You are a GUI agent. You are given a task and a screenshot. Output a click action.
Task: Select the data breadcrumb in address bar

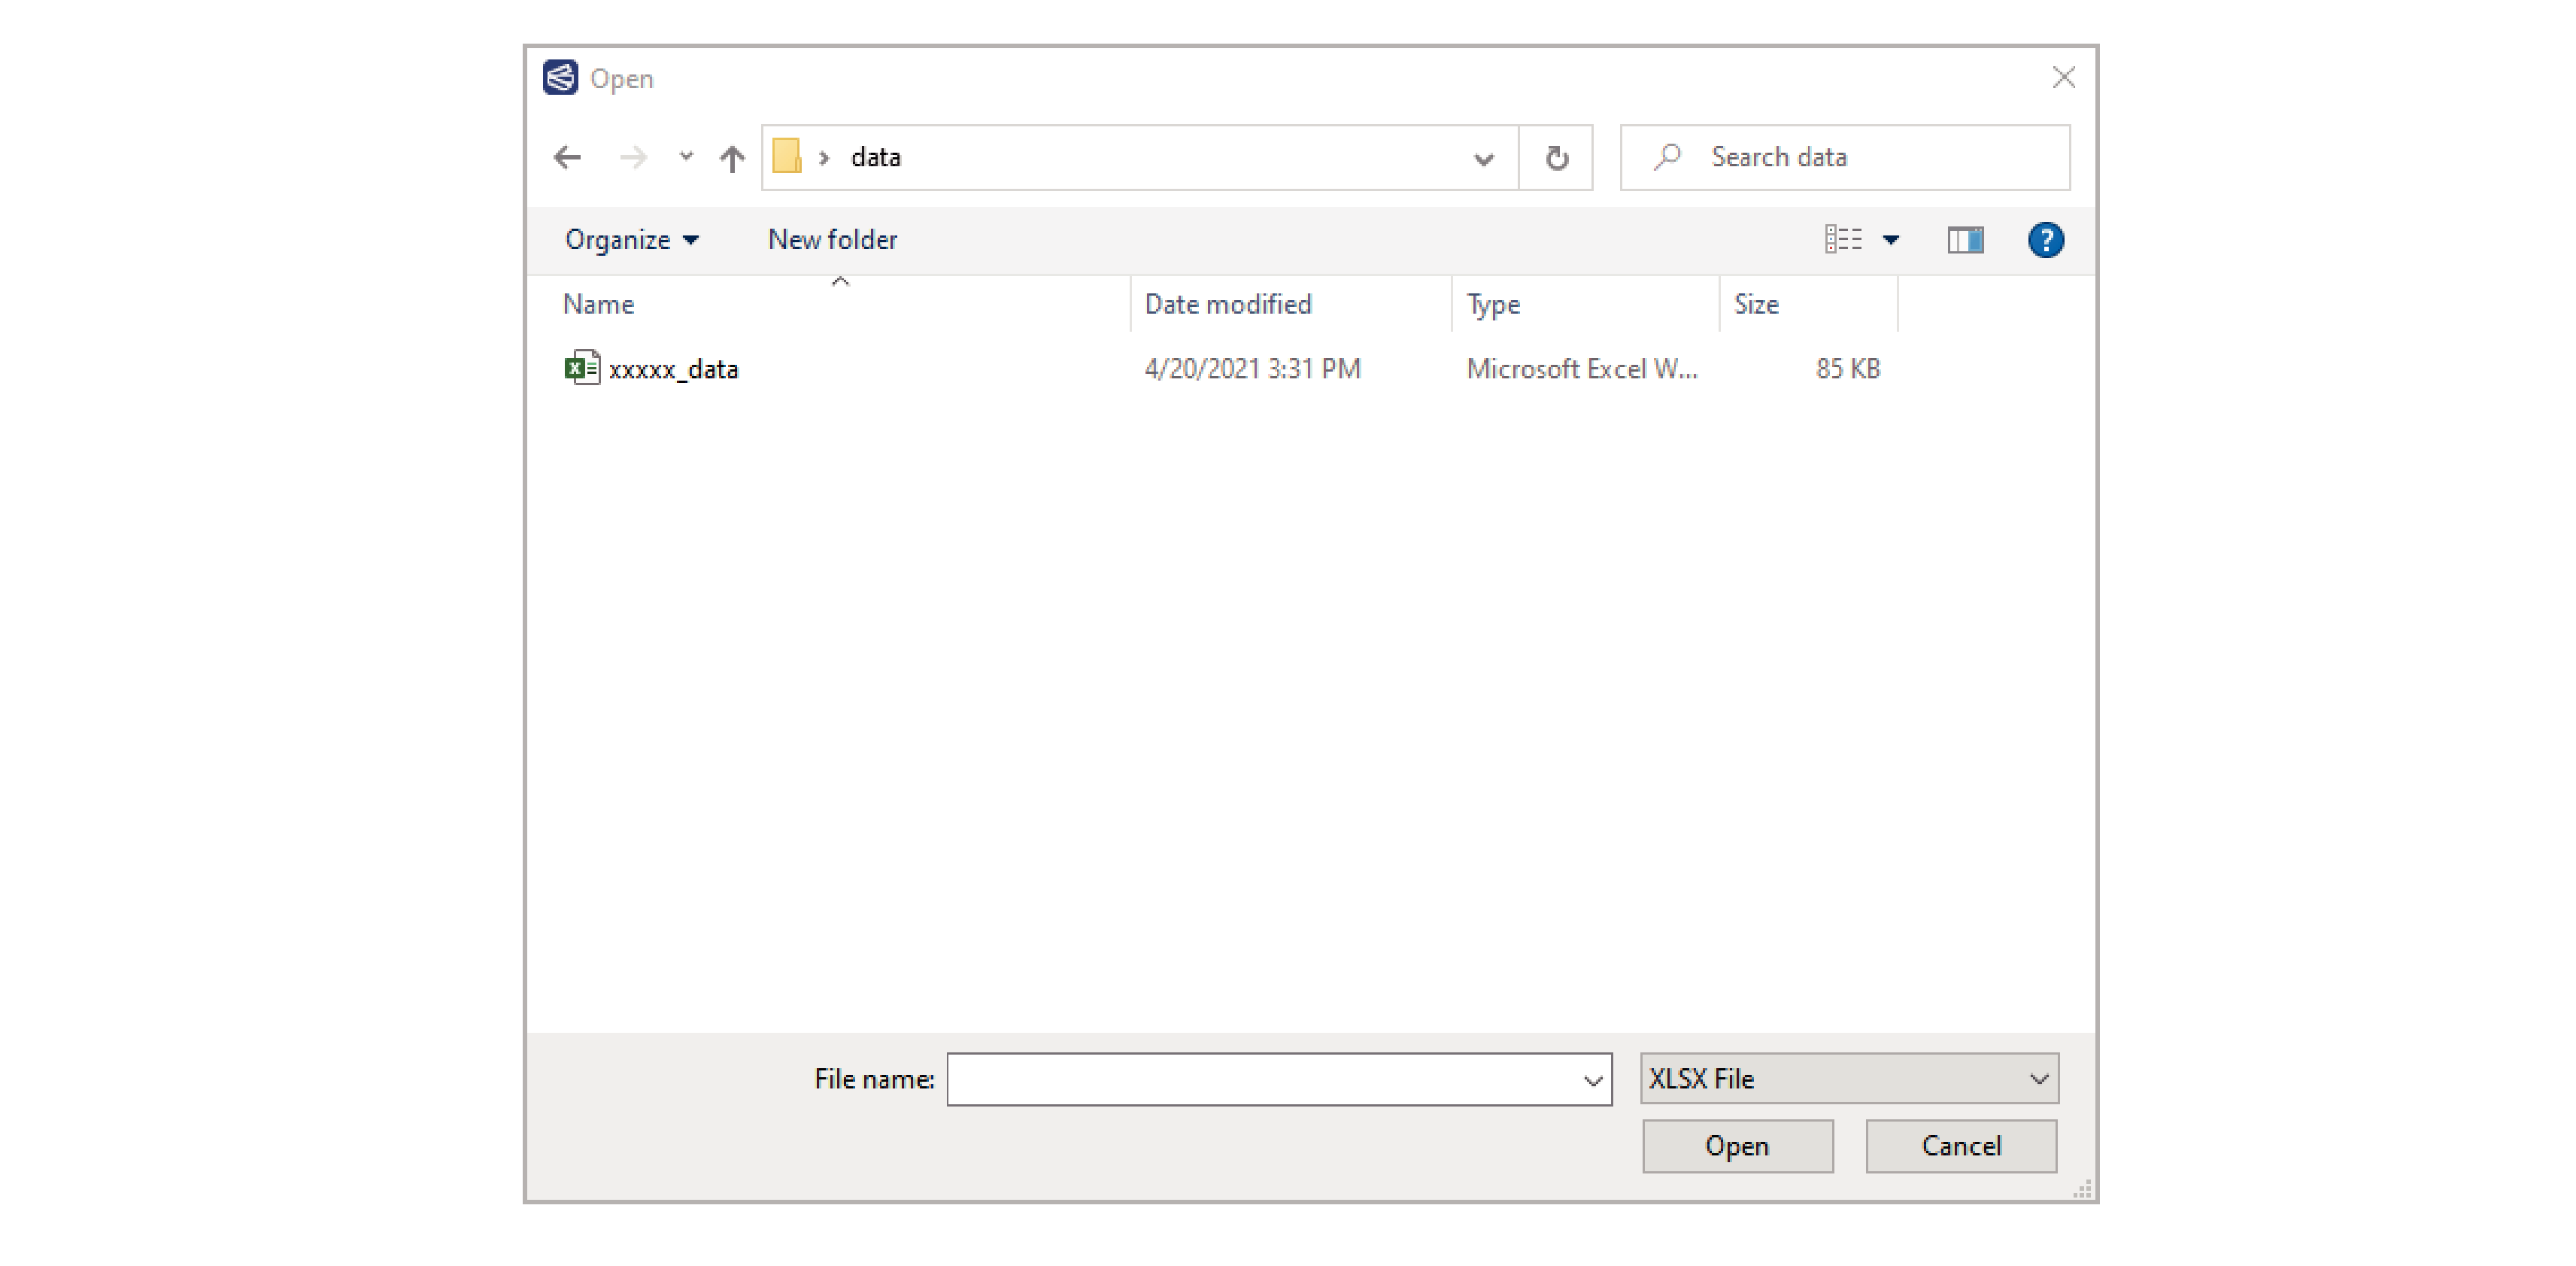click(876, 157)
